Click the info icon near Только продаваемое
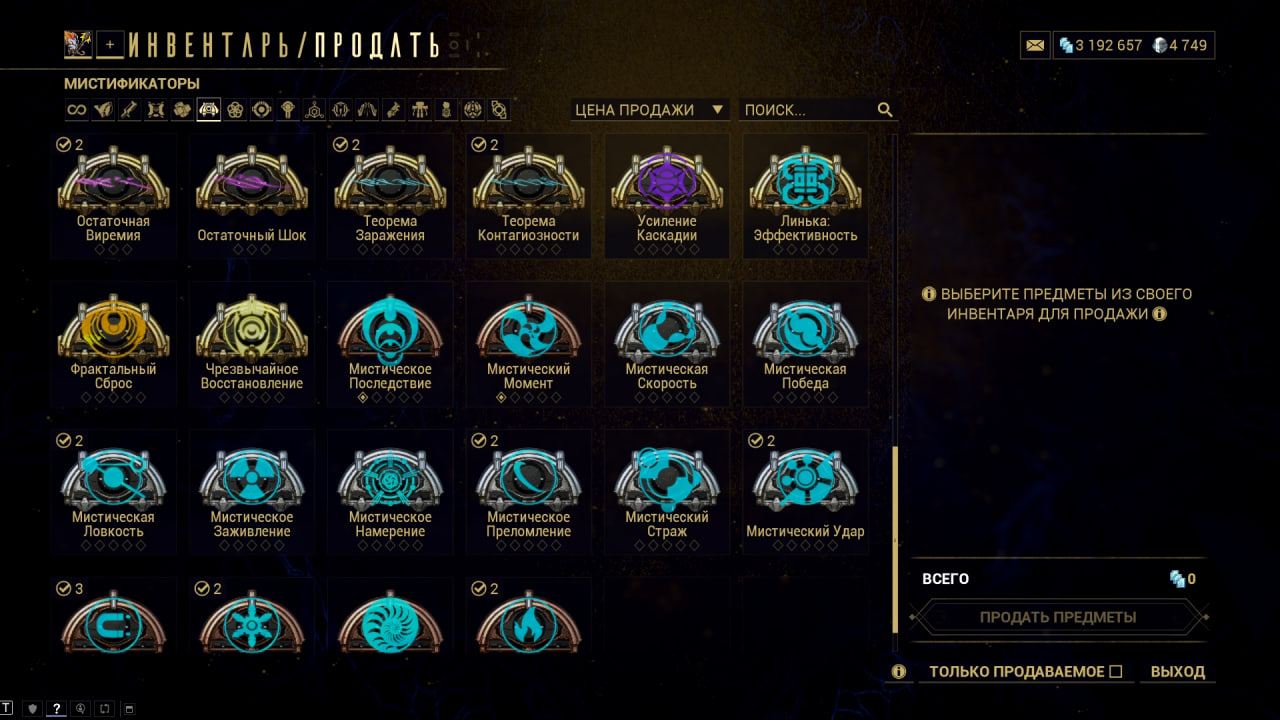Screen dimensions: 1280x720 pos(899,672)
